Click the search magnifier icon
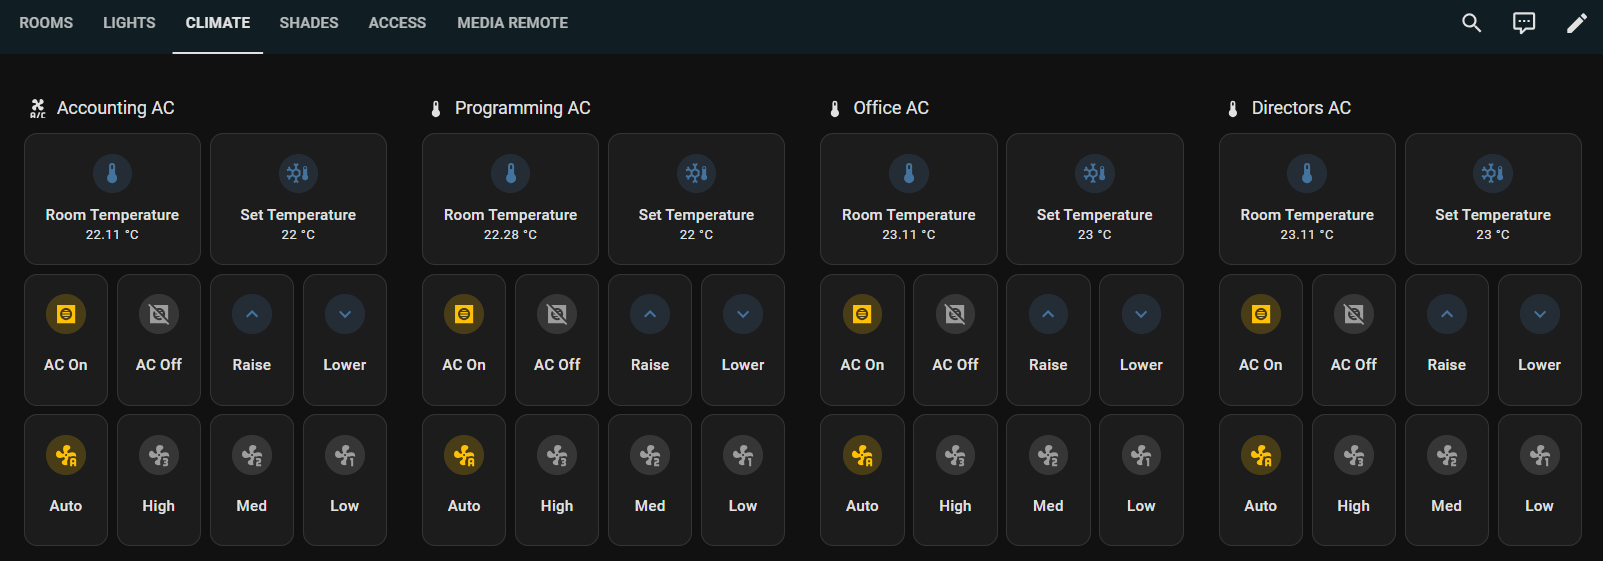Screen dimensions: 1603x561 (x=1471, y=23)
